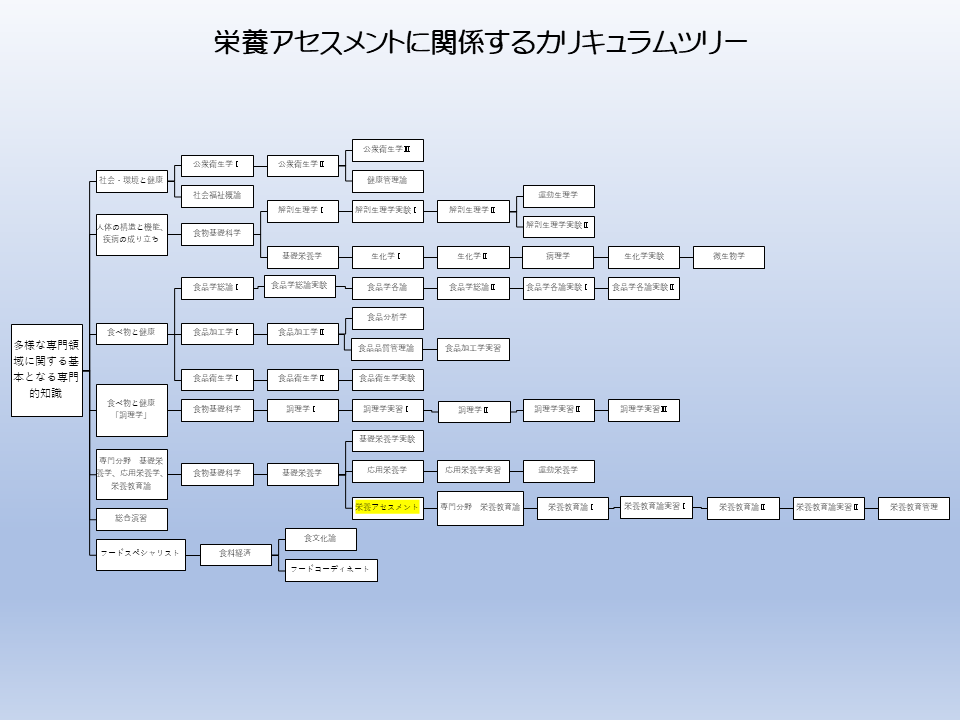960x720 pixels.
Task: Select the root box 多様な専門領域に関する基本となる専門的知識
Action: tap(47, 369)
